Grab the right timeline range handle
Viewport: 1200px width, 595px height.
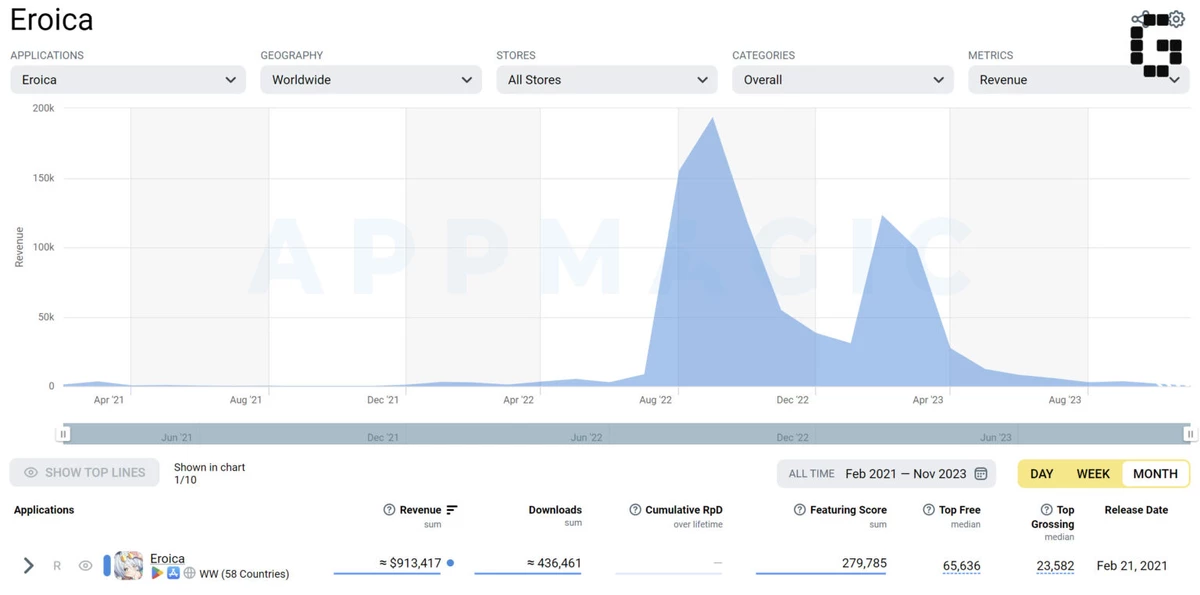(1189, 434)
